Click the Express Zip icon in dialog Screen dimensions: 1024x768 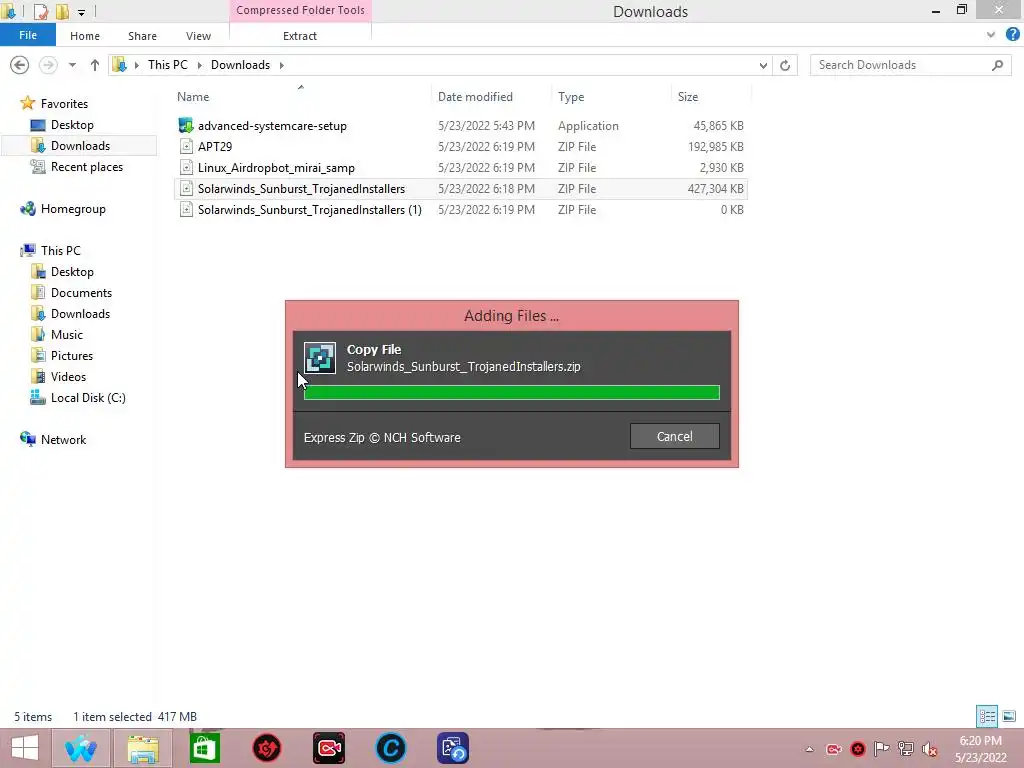(x=320, y=358)
